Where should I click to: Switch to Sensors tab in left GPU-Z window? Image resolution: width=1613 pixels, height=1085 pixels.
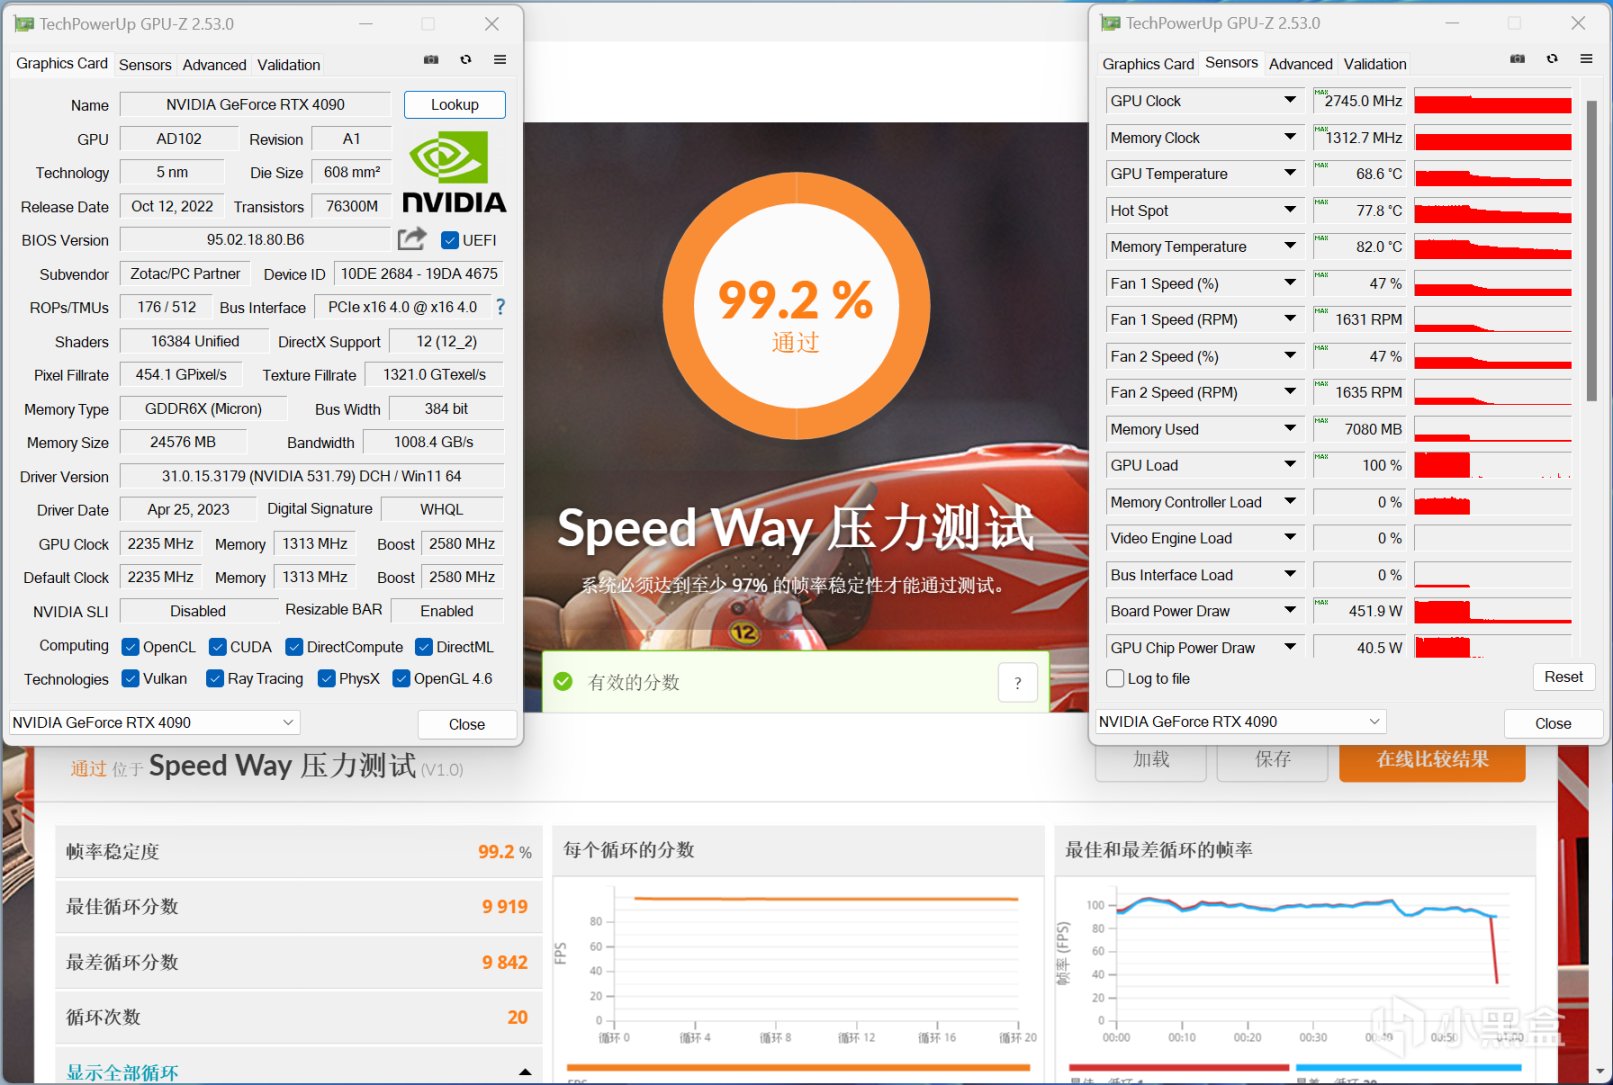tap(145, 65)
